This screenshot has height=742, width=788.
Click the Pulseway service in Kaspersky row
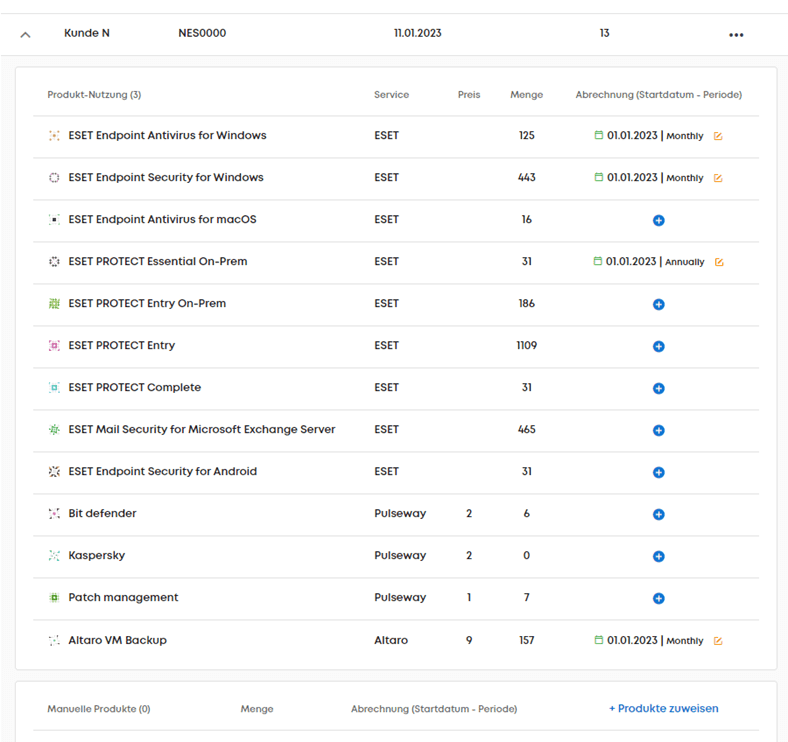point(400,555)
